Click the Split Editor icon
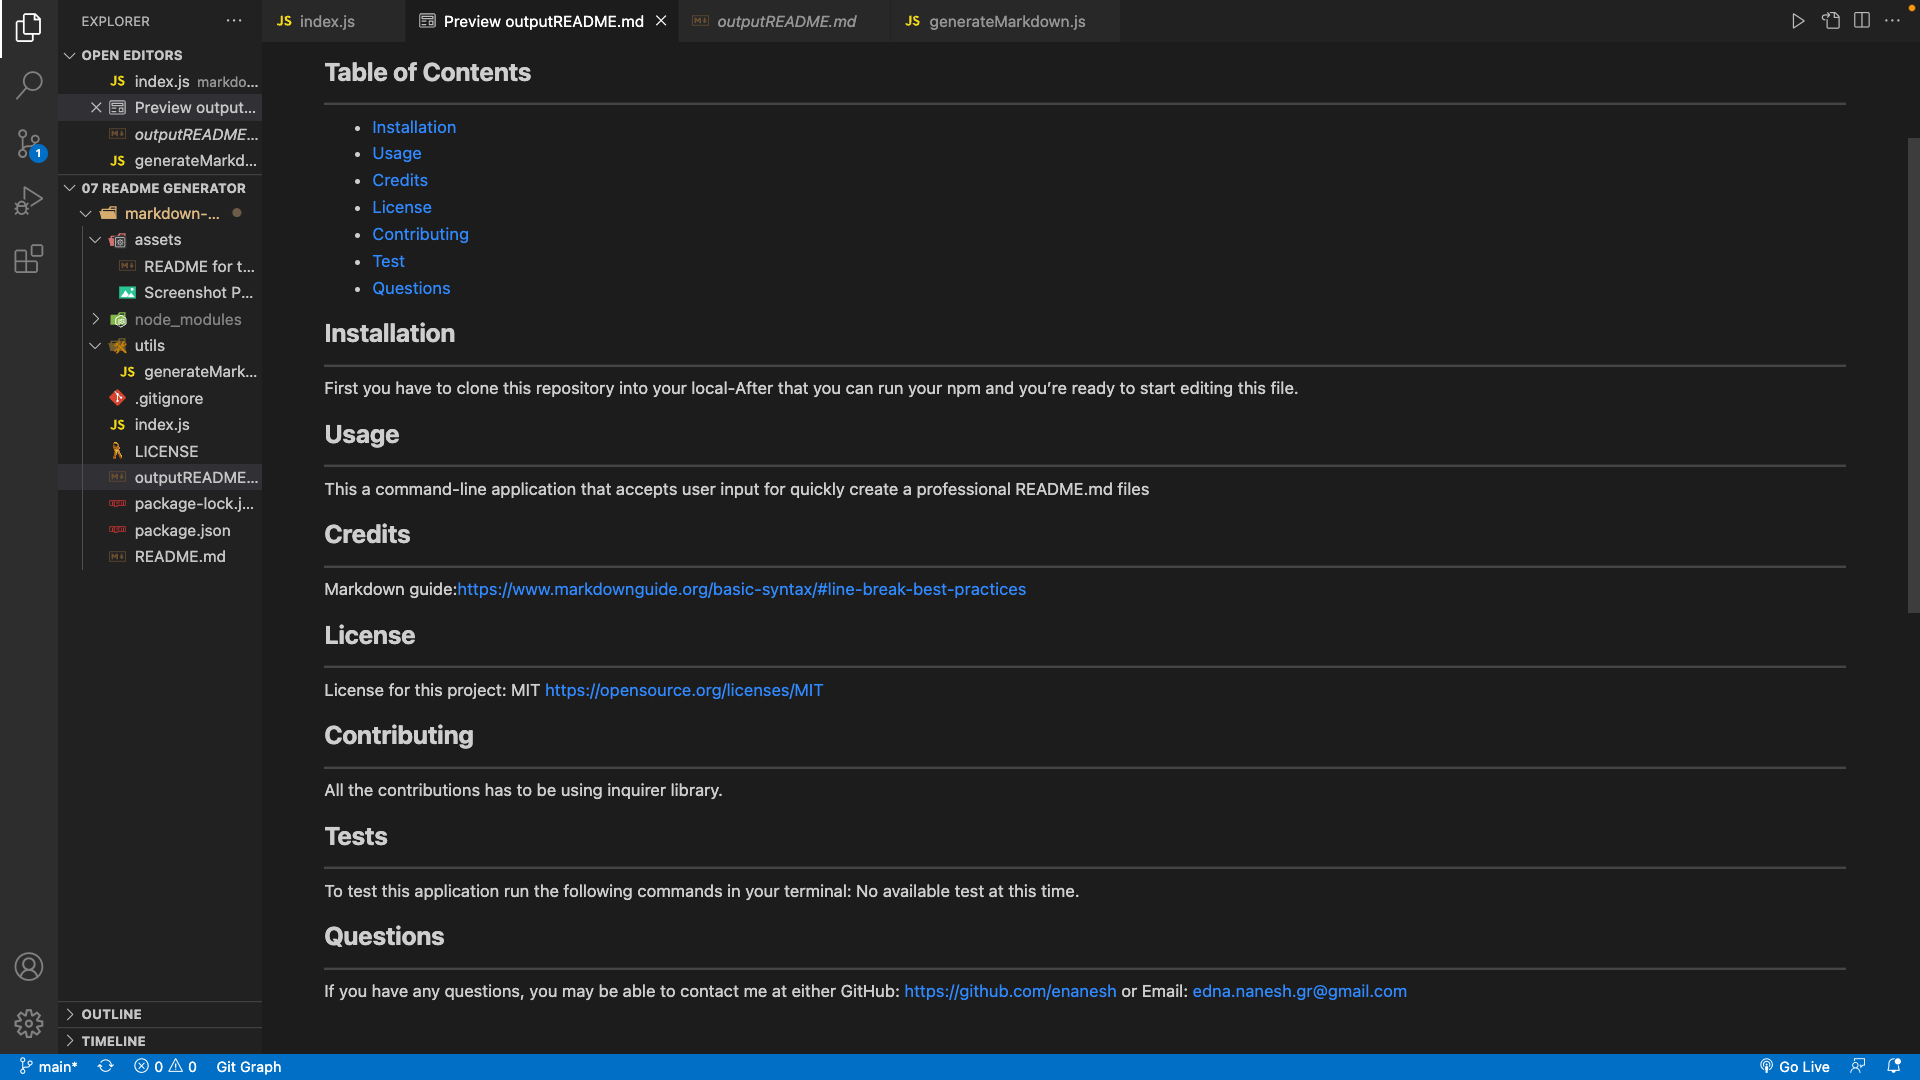The height and width of the screenshot is (1080, 1920). (1861, 21)
